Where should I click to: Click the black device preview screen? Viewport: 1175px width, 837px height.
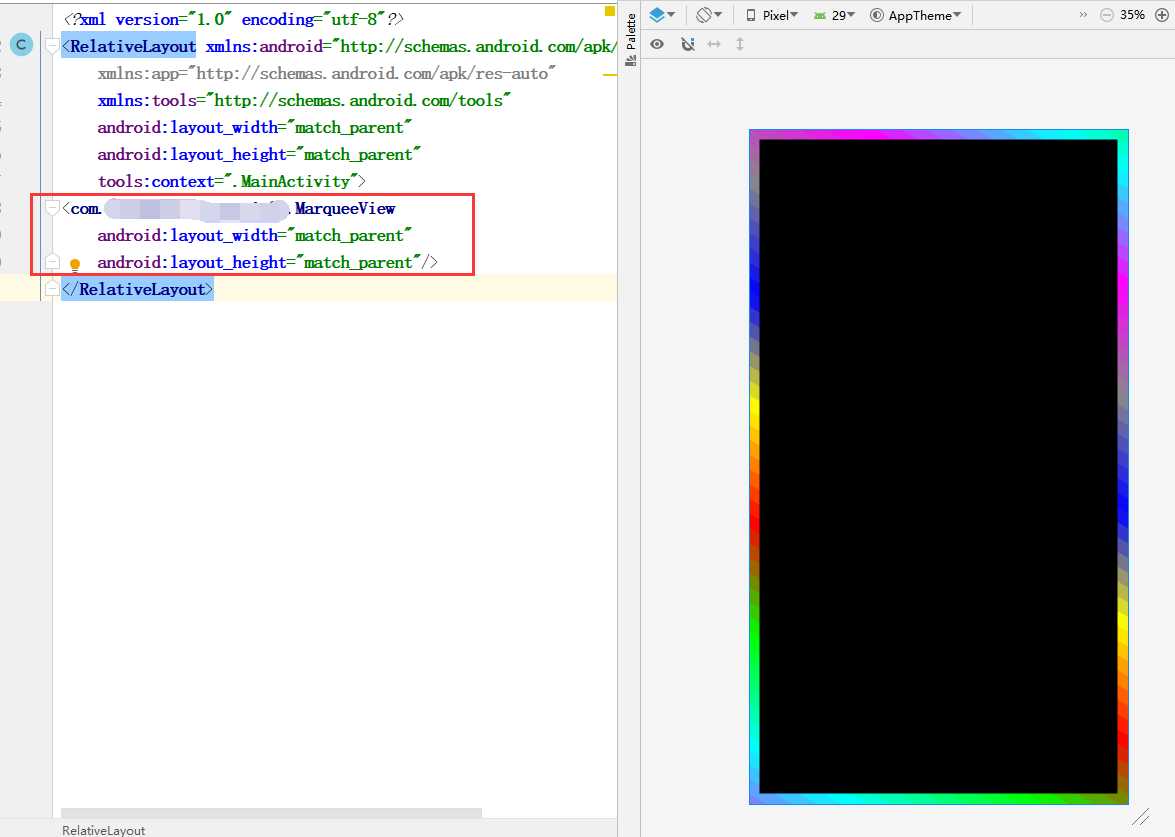(938, 466)
